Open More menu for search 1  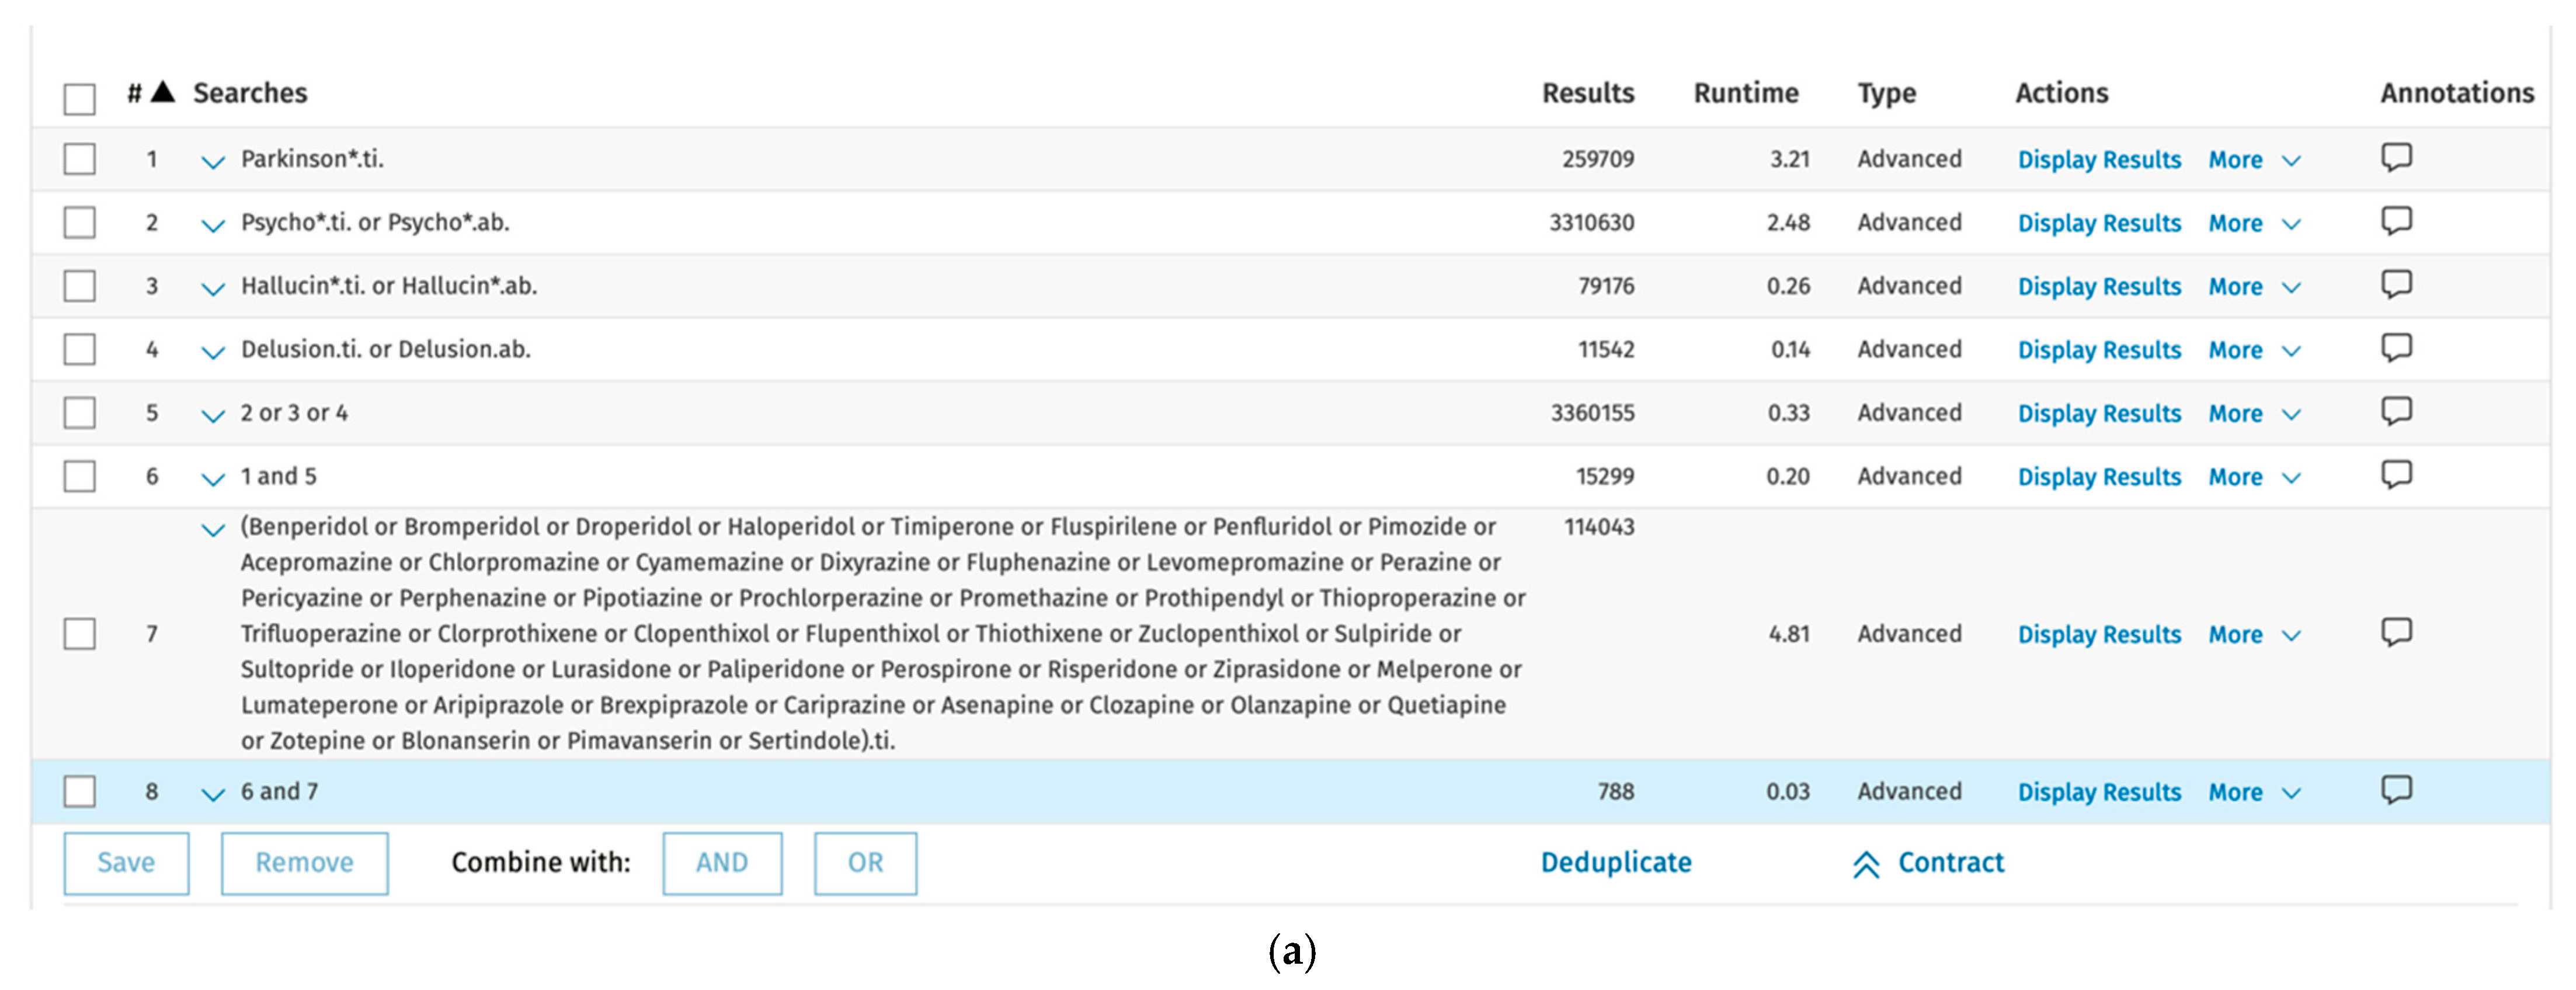tap(2254, 160)
